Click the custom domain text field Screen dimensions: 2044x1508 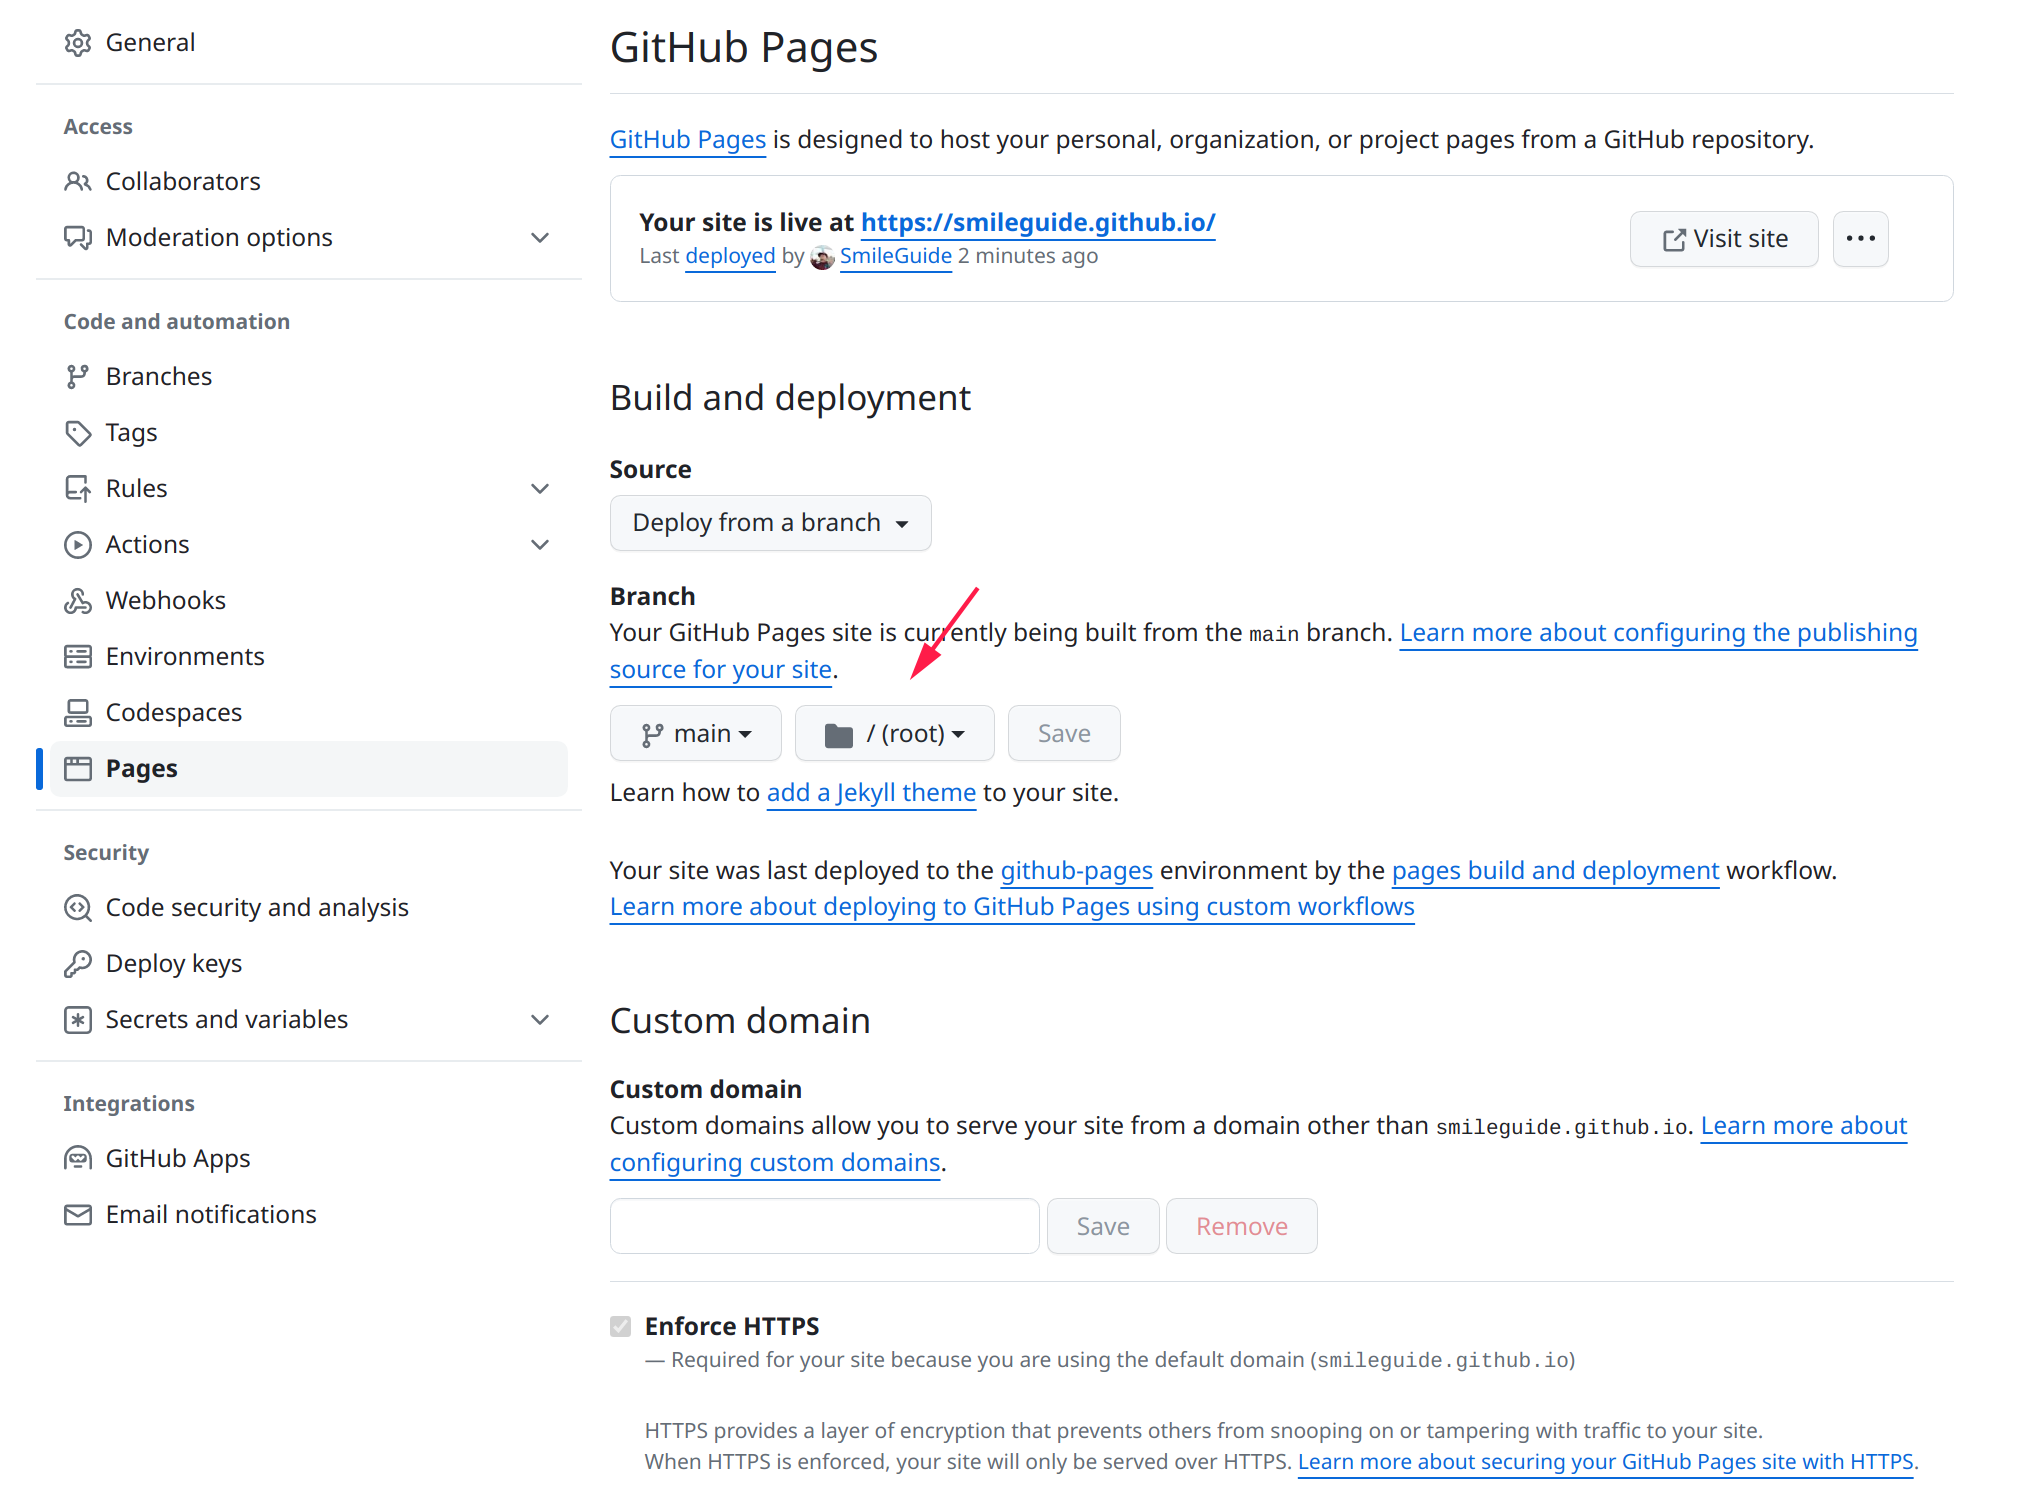[x=824, y=1226]
